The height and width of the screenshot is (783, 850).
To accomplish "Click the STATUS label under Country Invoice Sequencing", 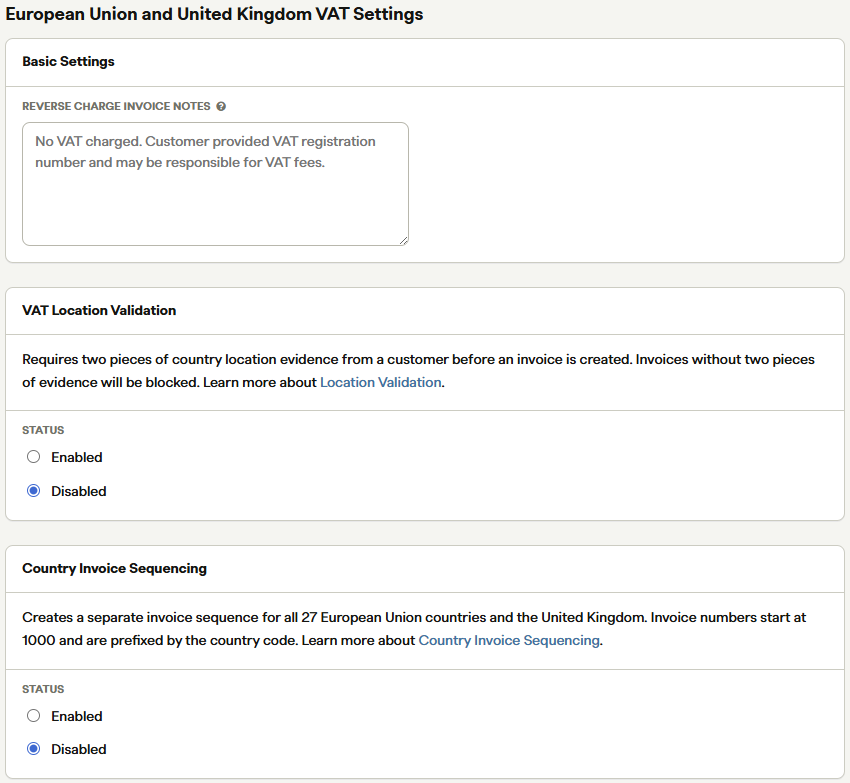I will pos(43,689).
